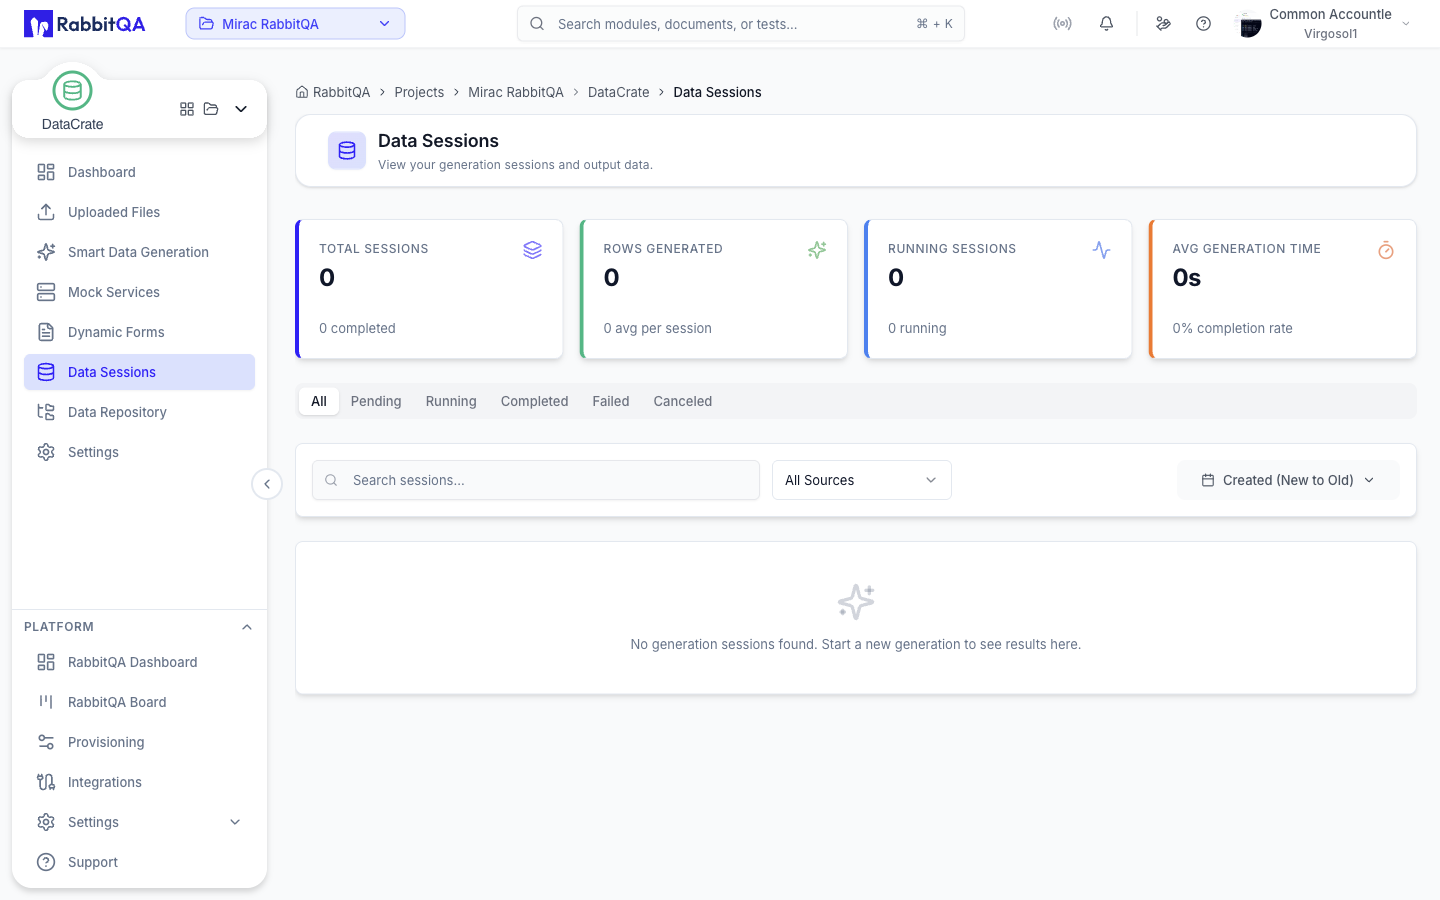The height and width of the screenshot is (900, 1440).
Task: Click the home icon in breadcrumb
Action: click(x=302, y=92)
